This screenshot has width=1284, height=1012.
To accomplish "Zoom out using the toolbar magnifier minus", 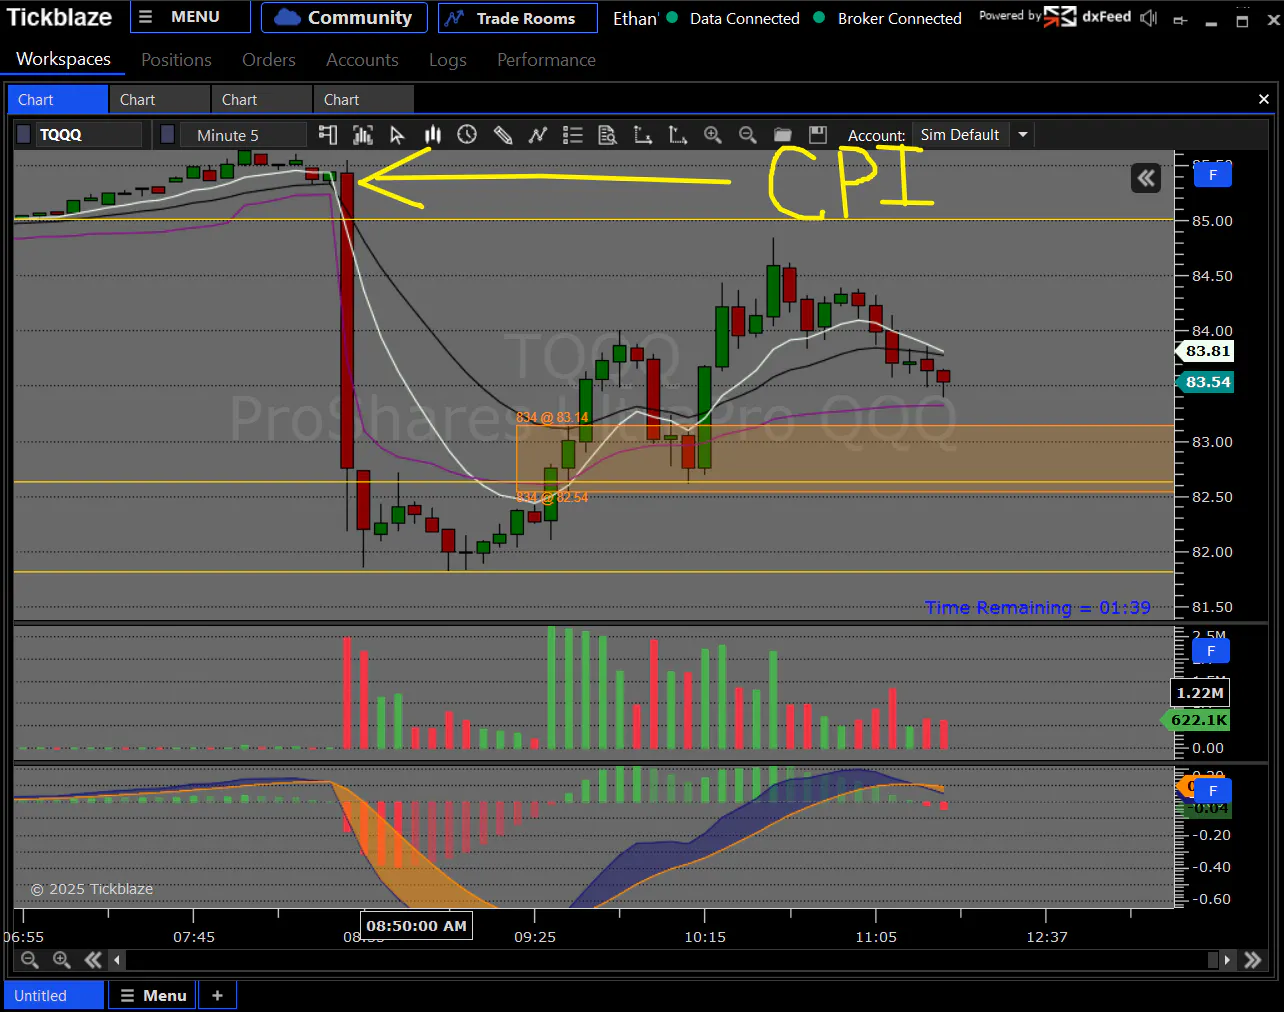I will tap(747, 134).
